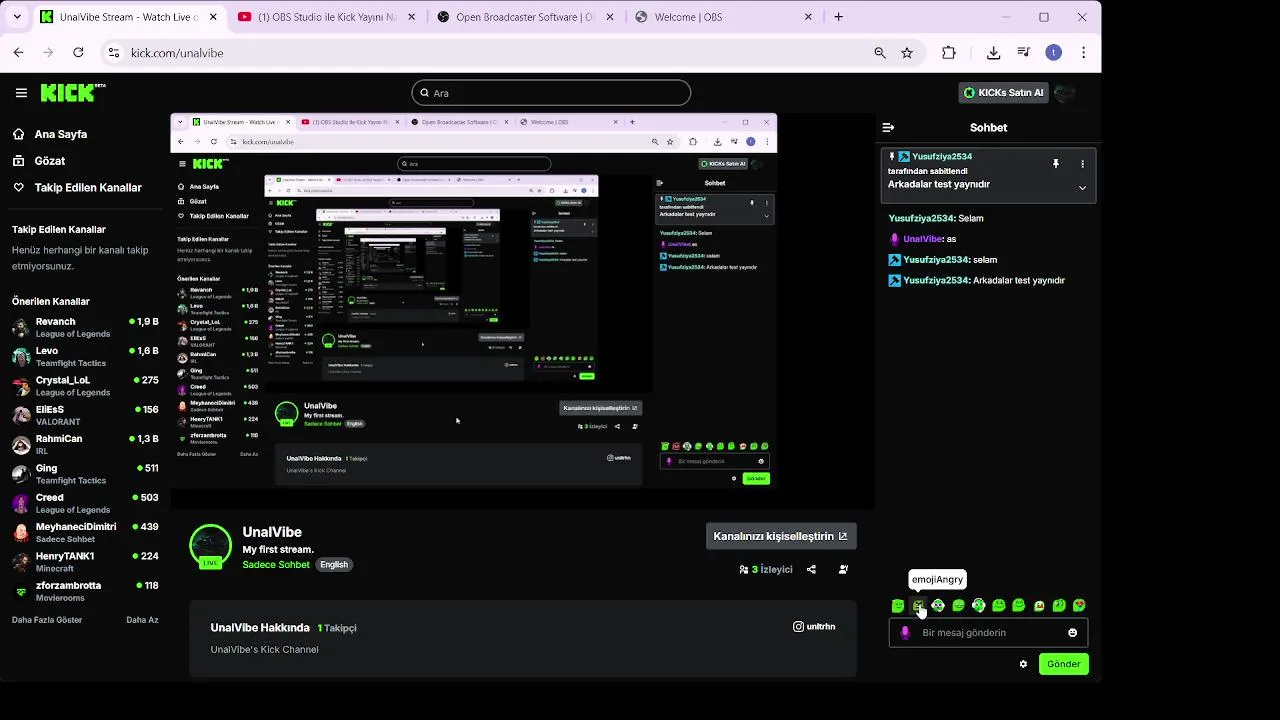Click the zoom magnifier icon in address bar
The width and height of the screenshot is (1280, 720).
pyautogui.click(x=880, y=53)
